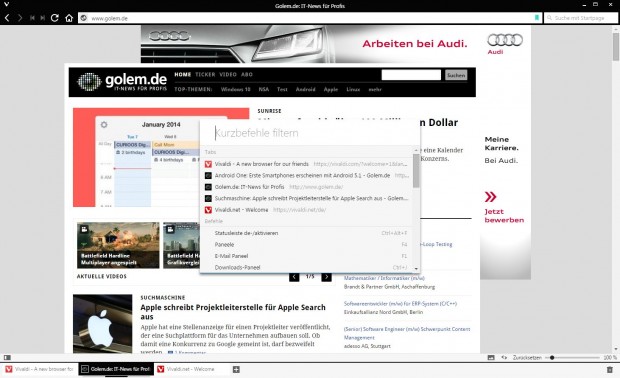Reload the current page
Screen dimensions: 620x378
point(55,18)
